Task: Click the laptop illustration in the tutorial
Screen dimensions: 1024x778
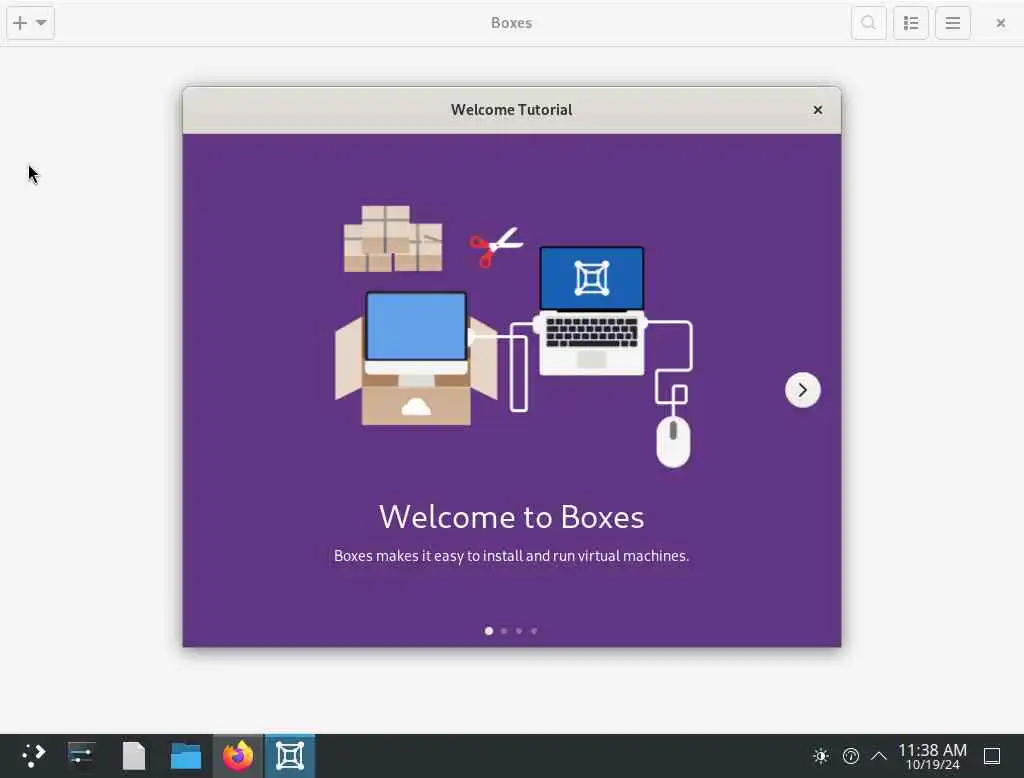Action: [592, 310]
